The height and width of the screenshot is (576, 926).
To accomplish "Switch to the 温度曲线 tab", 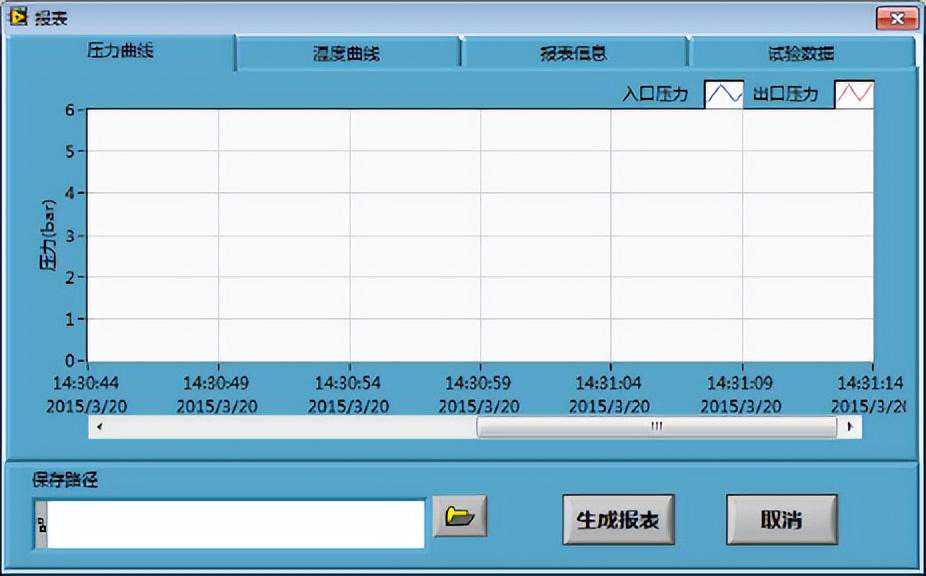I will point(347,54).
